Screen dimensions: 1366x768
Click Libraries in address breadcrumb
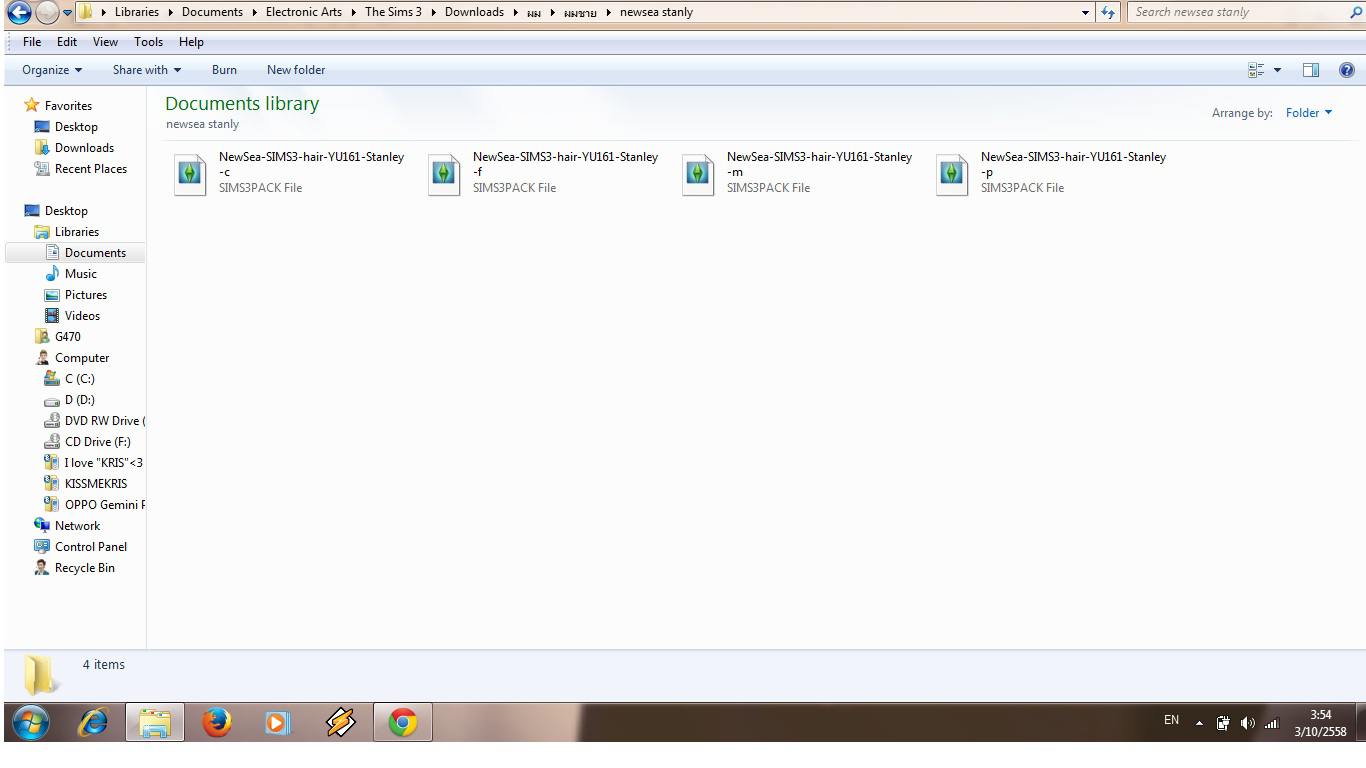point(136,12)
